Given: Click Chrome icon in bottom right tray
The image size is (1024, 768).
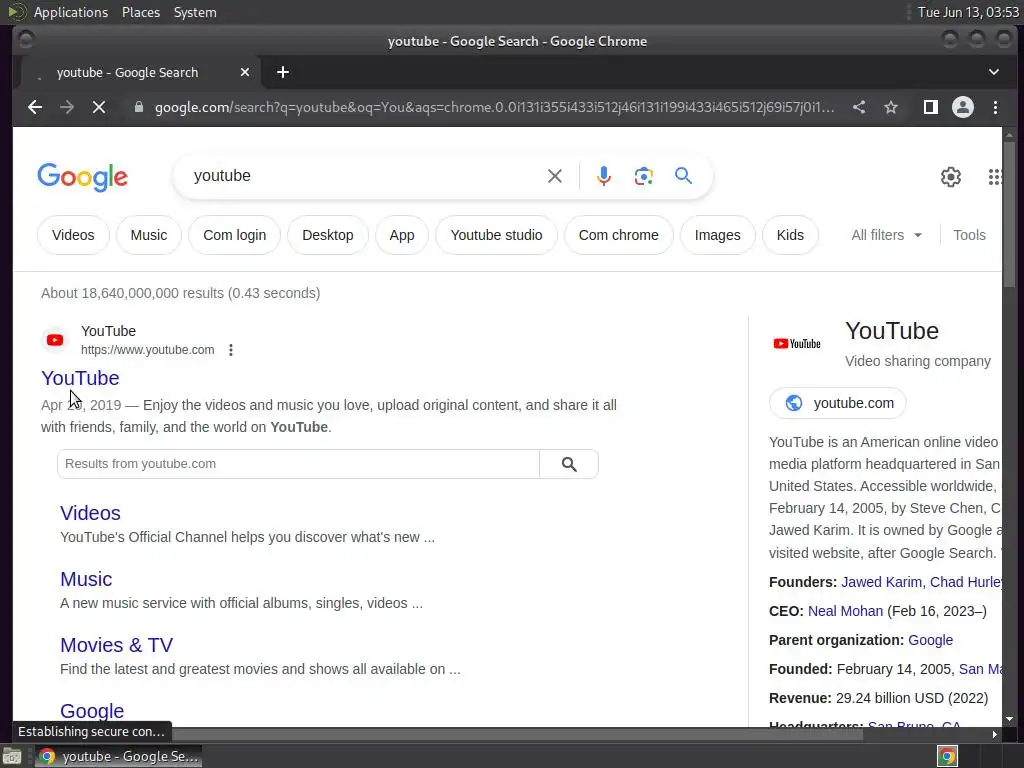Looking at the screenshot, I should [947, 756].
